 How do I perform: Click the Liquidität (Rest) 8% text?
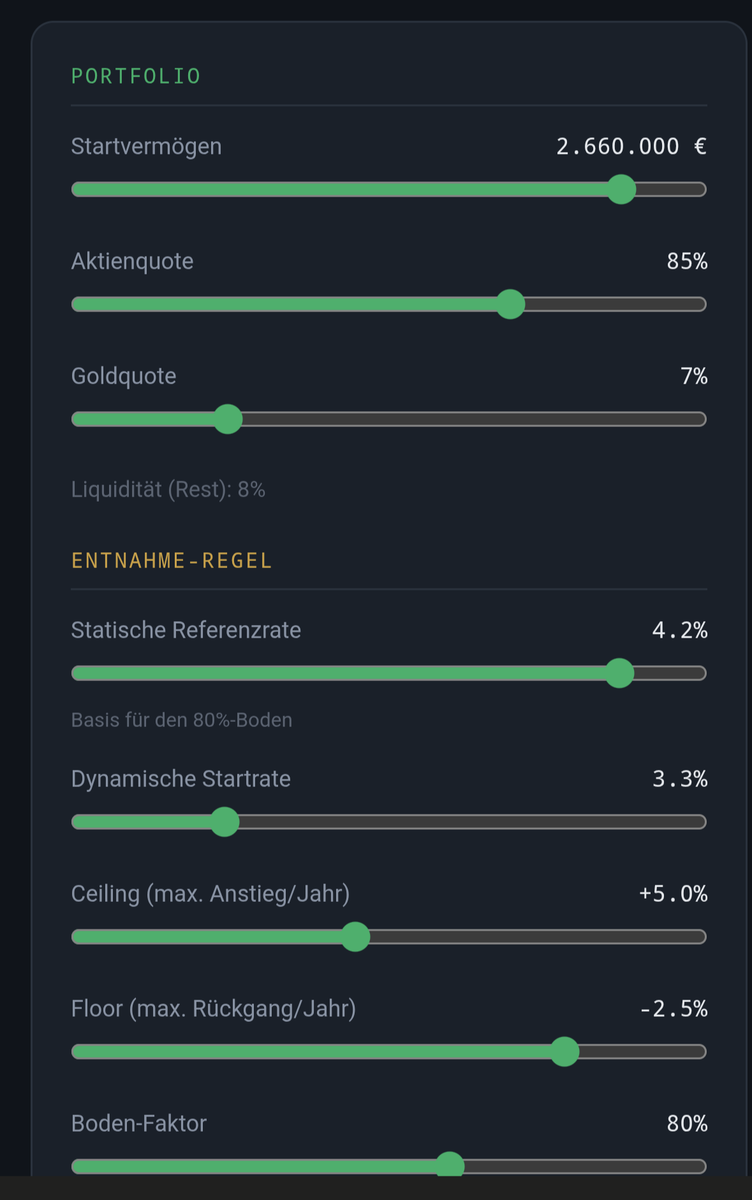pyautogui.click(x=168, y=490)
